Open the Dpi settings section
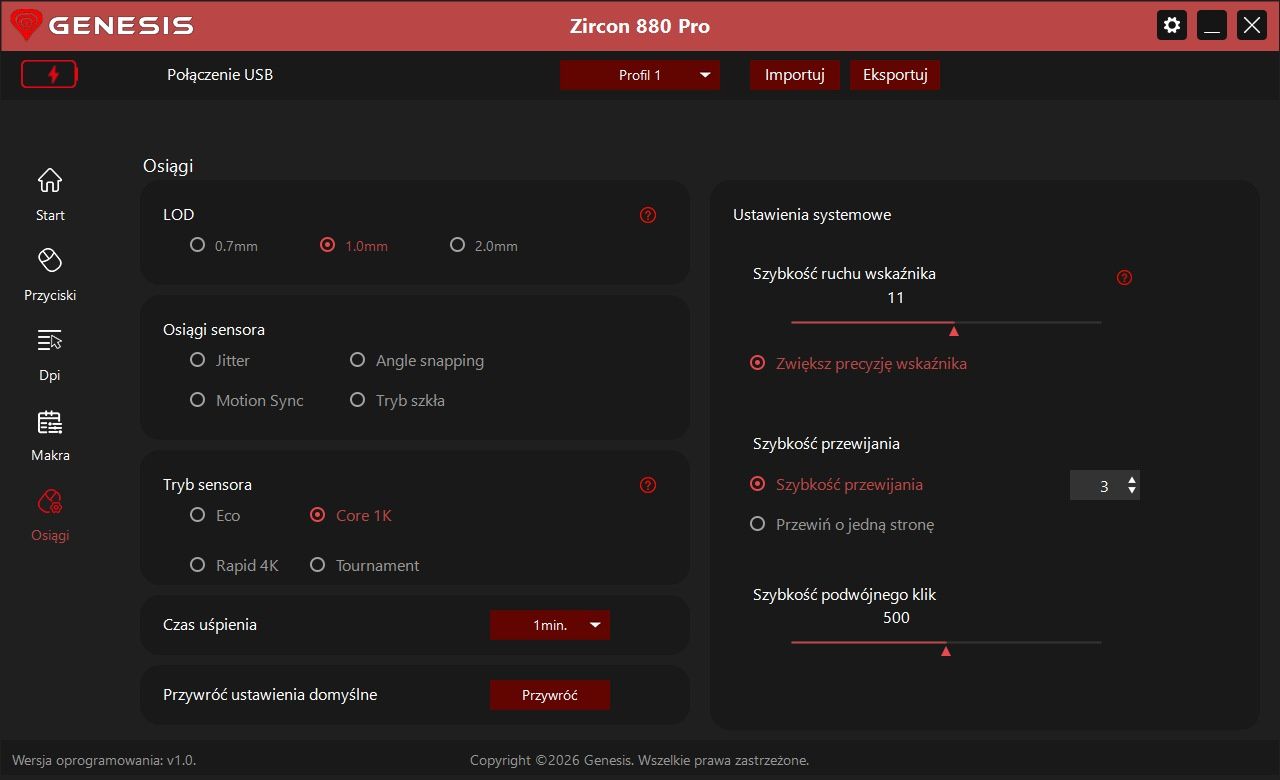 coord(50,355)
